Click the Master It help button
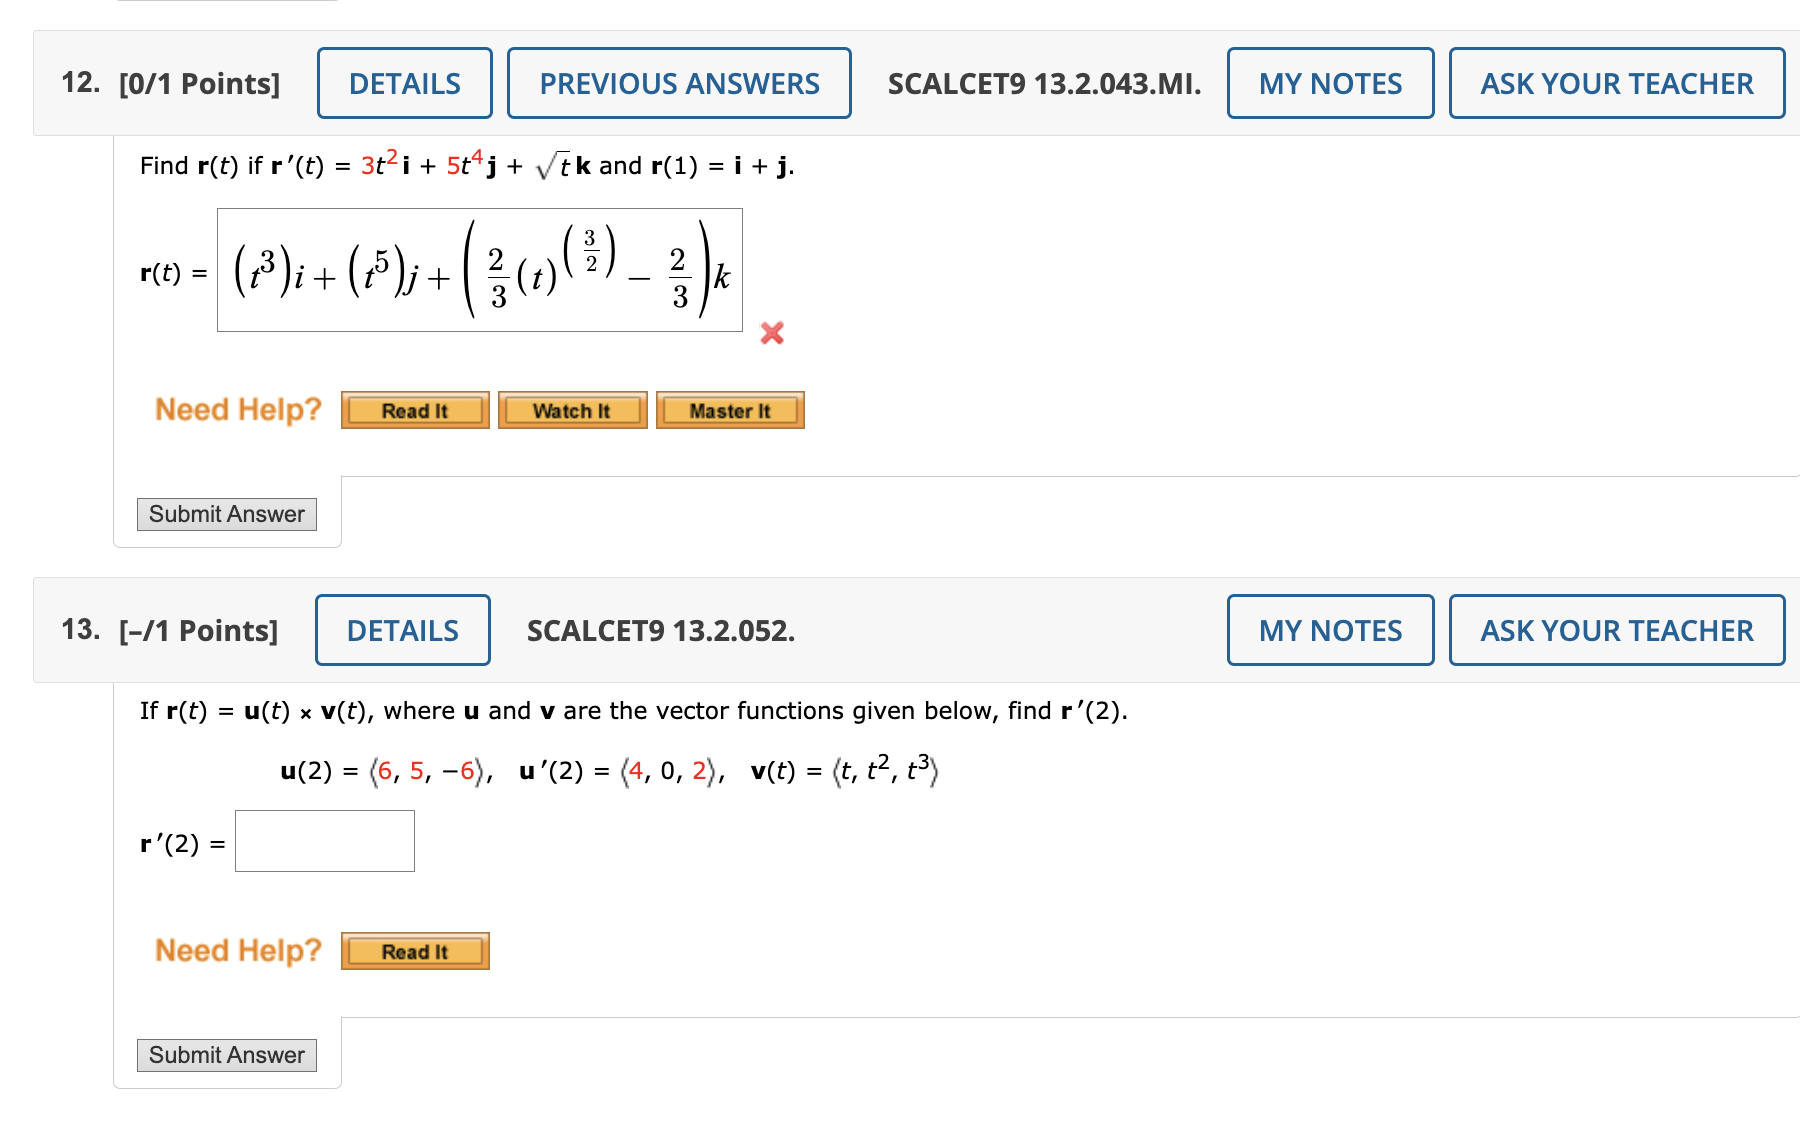Screen dimensions: 1800x1136 [x=730, y=410]
